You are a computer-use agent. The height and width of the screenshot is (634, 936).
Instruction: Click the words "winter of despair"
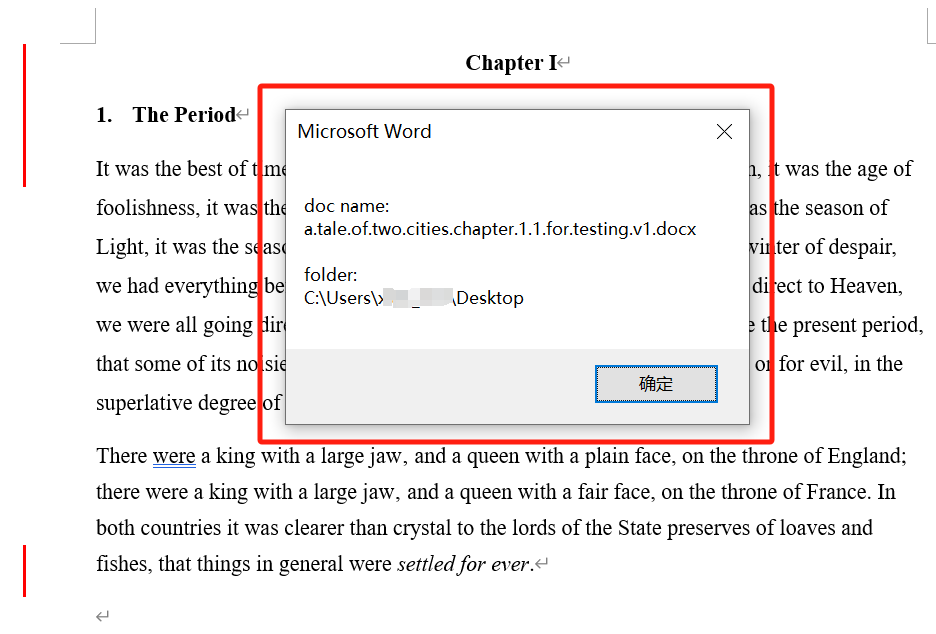[x=823, y=247]
